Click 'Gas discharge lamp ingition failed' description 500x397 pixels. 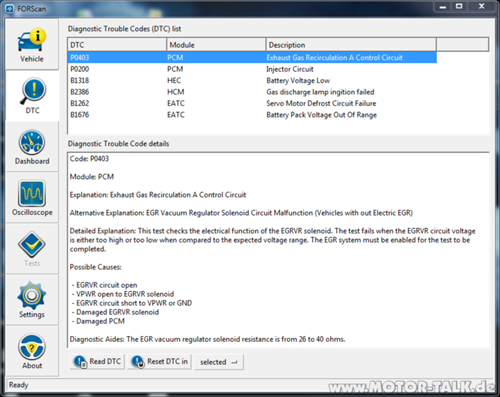tap(320, 92)
